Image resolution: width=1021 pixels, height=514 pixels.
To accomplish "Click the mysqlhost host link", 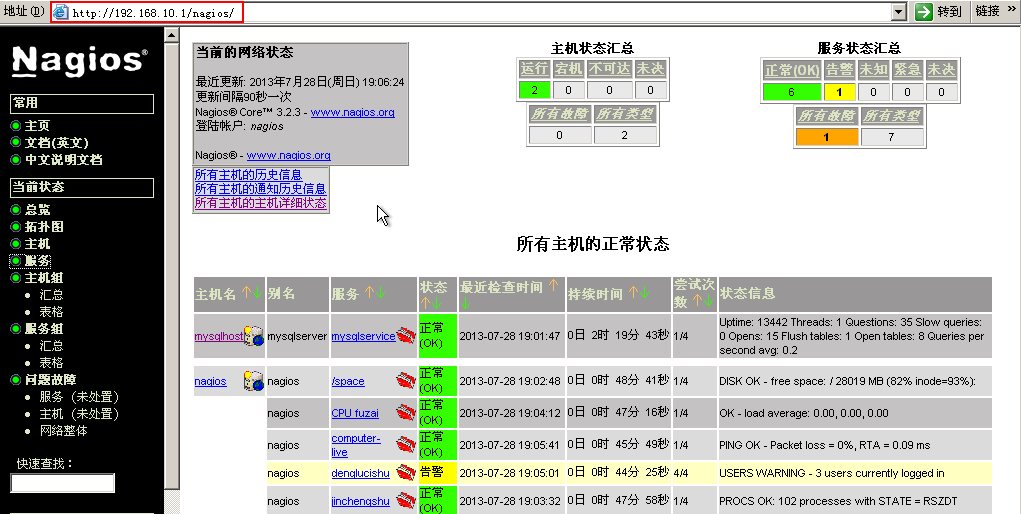I will (219, 337).
